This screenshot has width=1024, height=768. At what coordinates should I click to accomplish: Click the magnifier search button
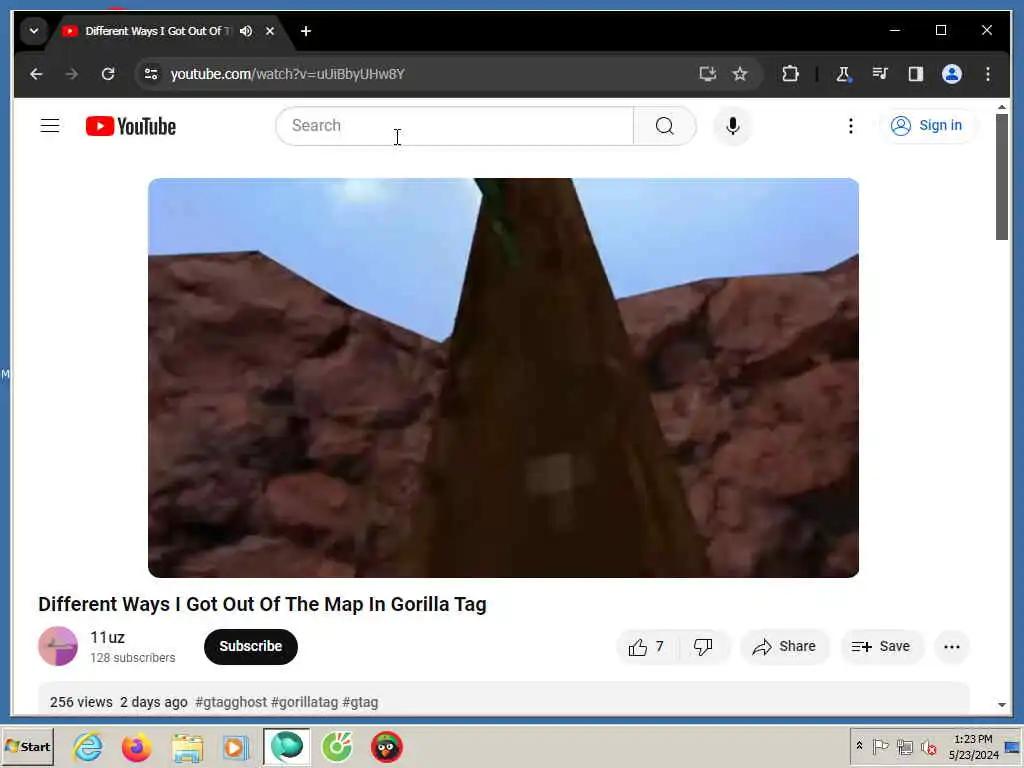tap(664, 125)
